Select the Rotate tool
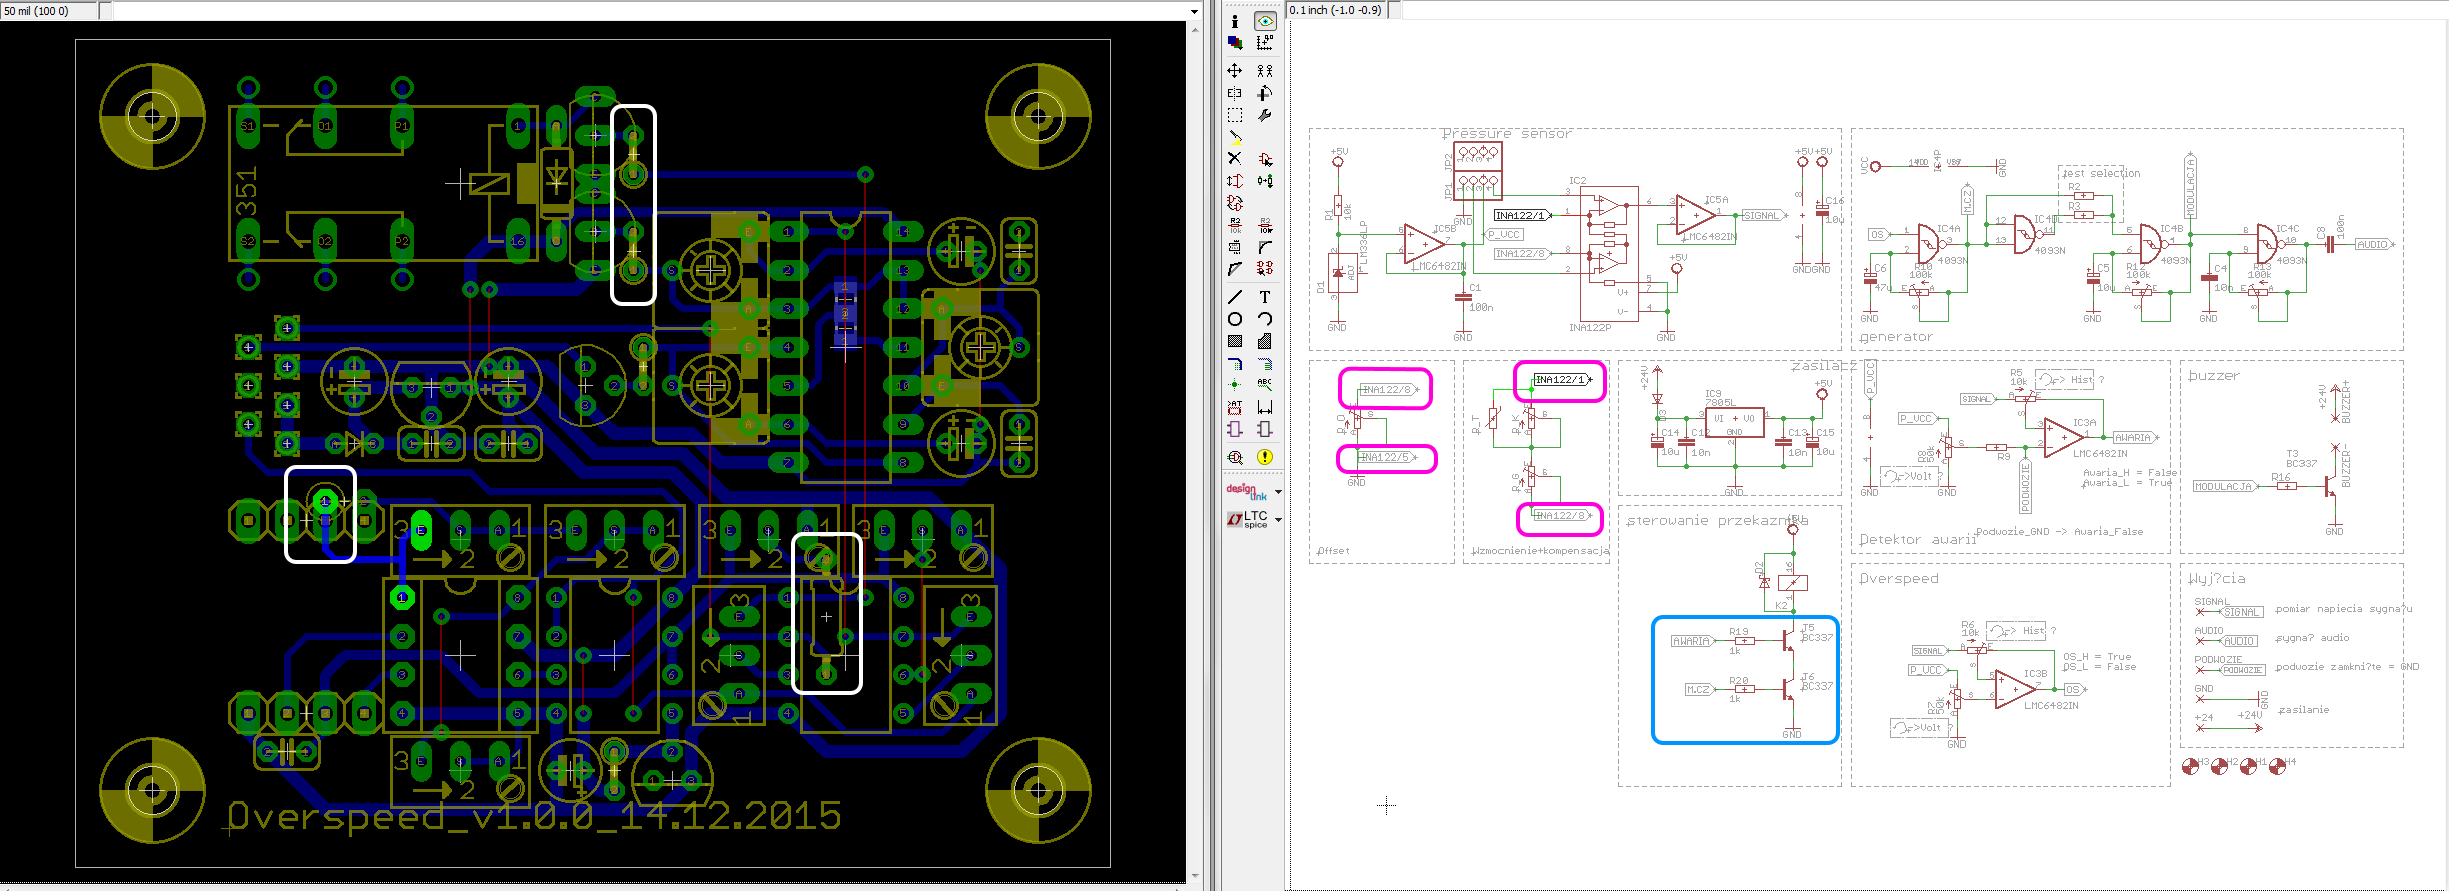The height and width of the screenshot is (891, 2449). point(1265,93)
